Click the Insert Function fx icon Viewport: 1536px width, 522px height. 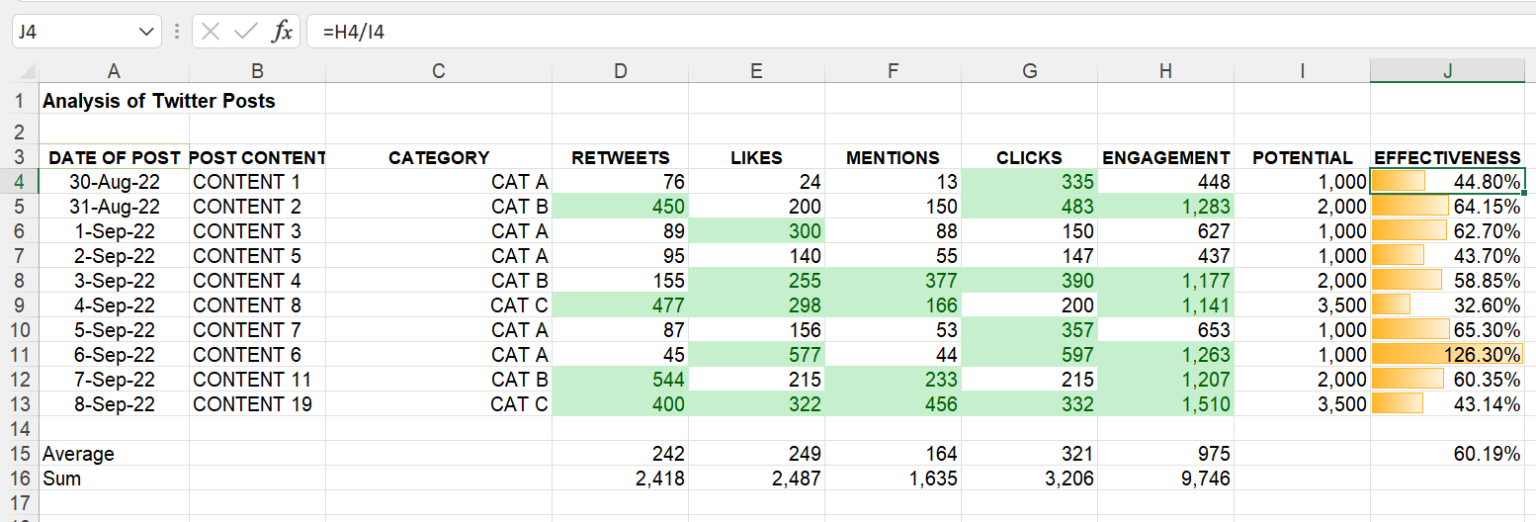pyautogui.click(x=283, y=32)
